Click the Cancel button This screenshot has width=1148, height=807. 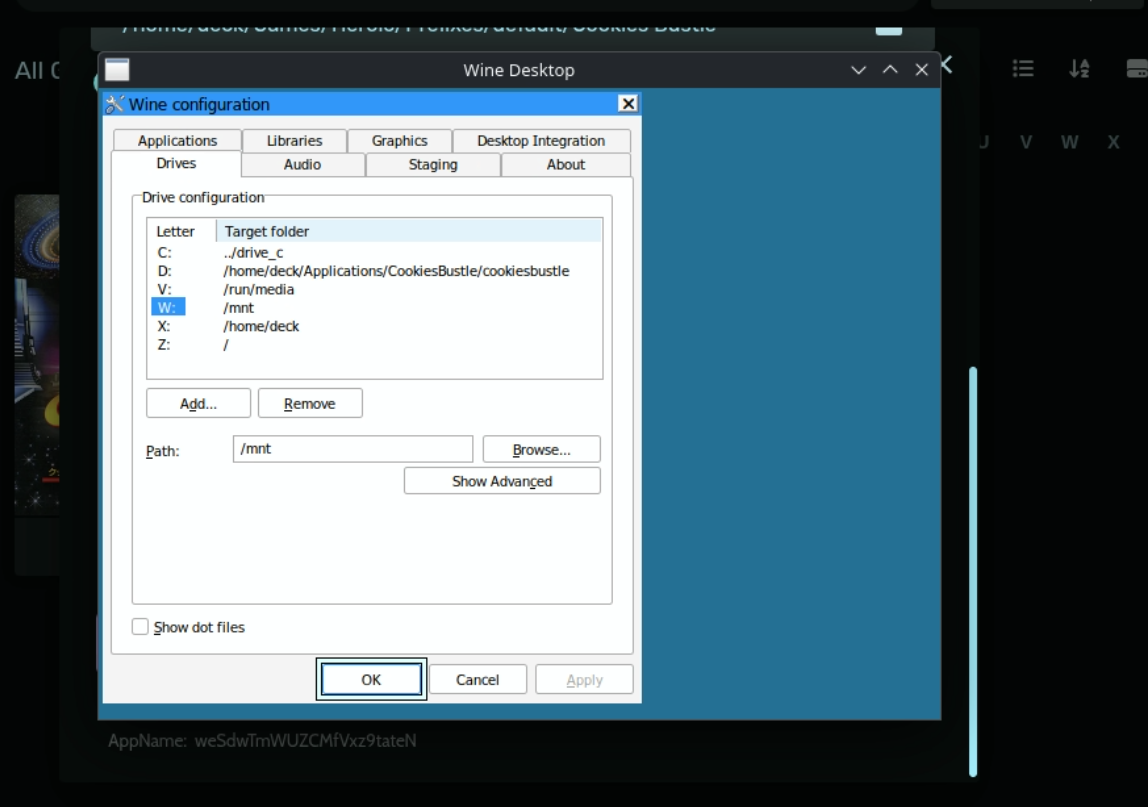pos(477,680)
